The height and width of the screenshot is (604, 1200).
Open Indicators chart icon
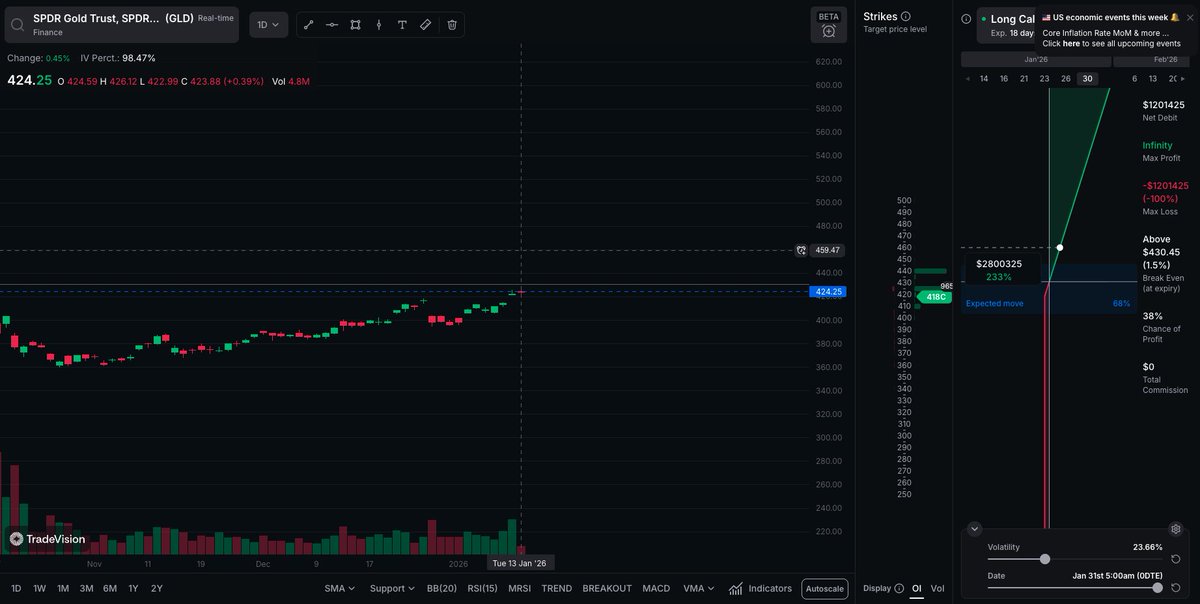click(x=736, y=589)
